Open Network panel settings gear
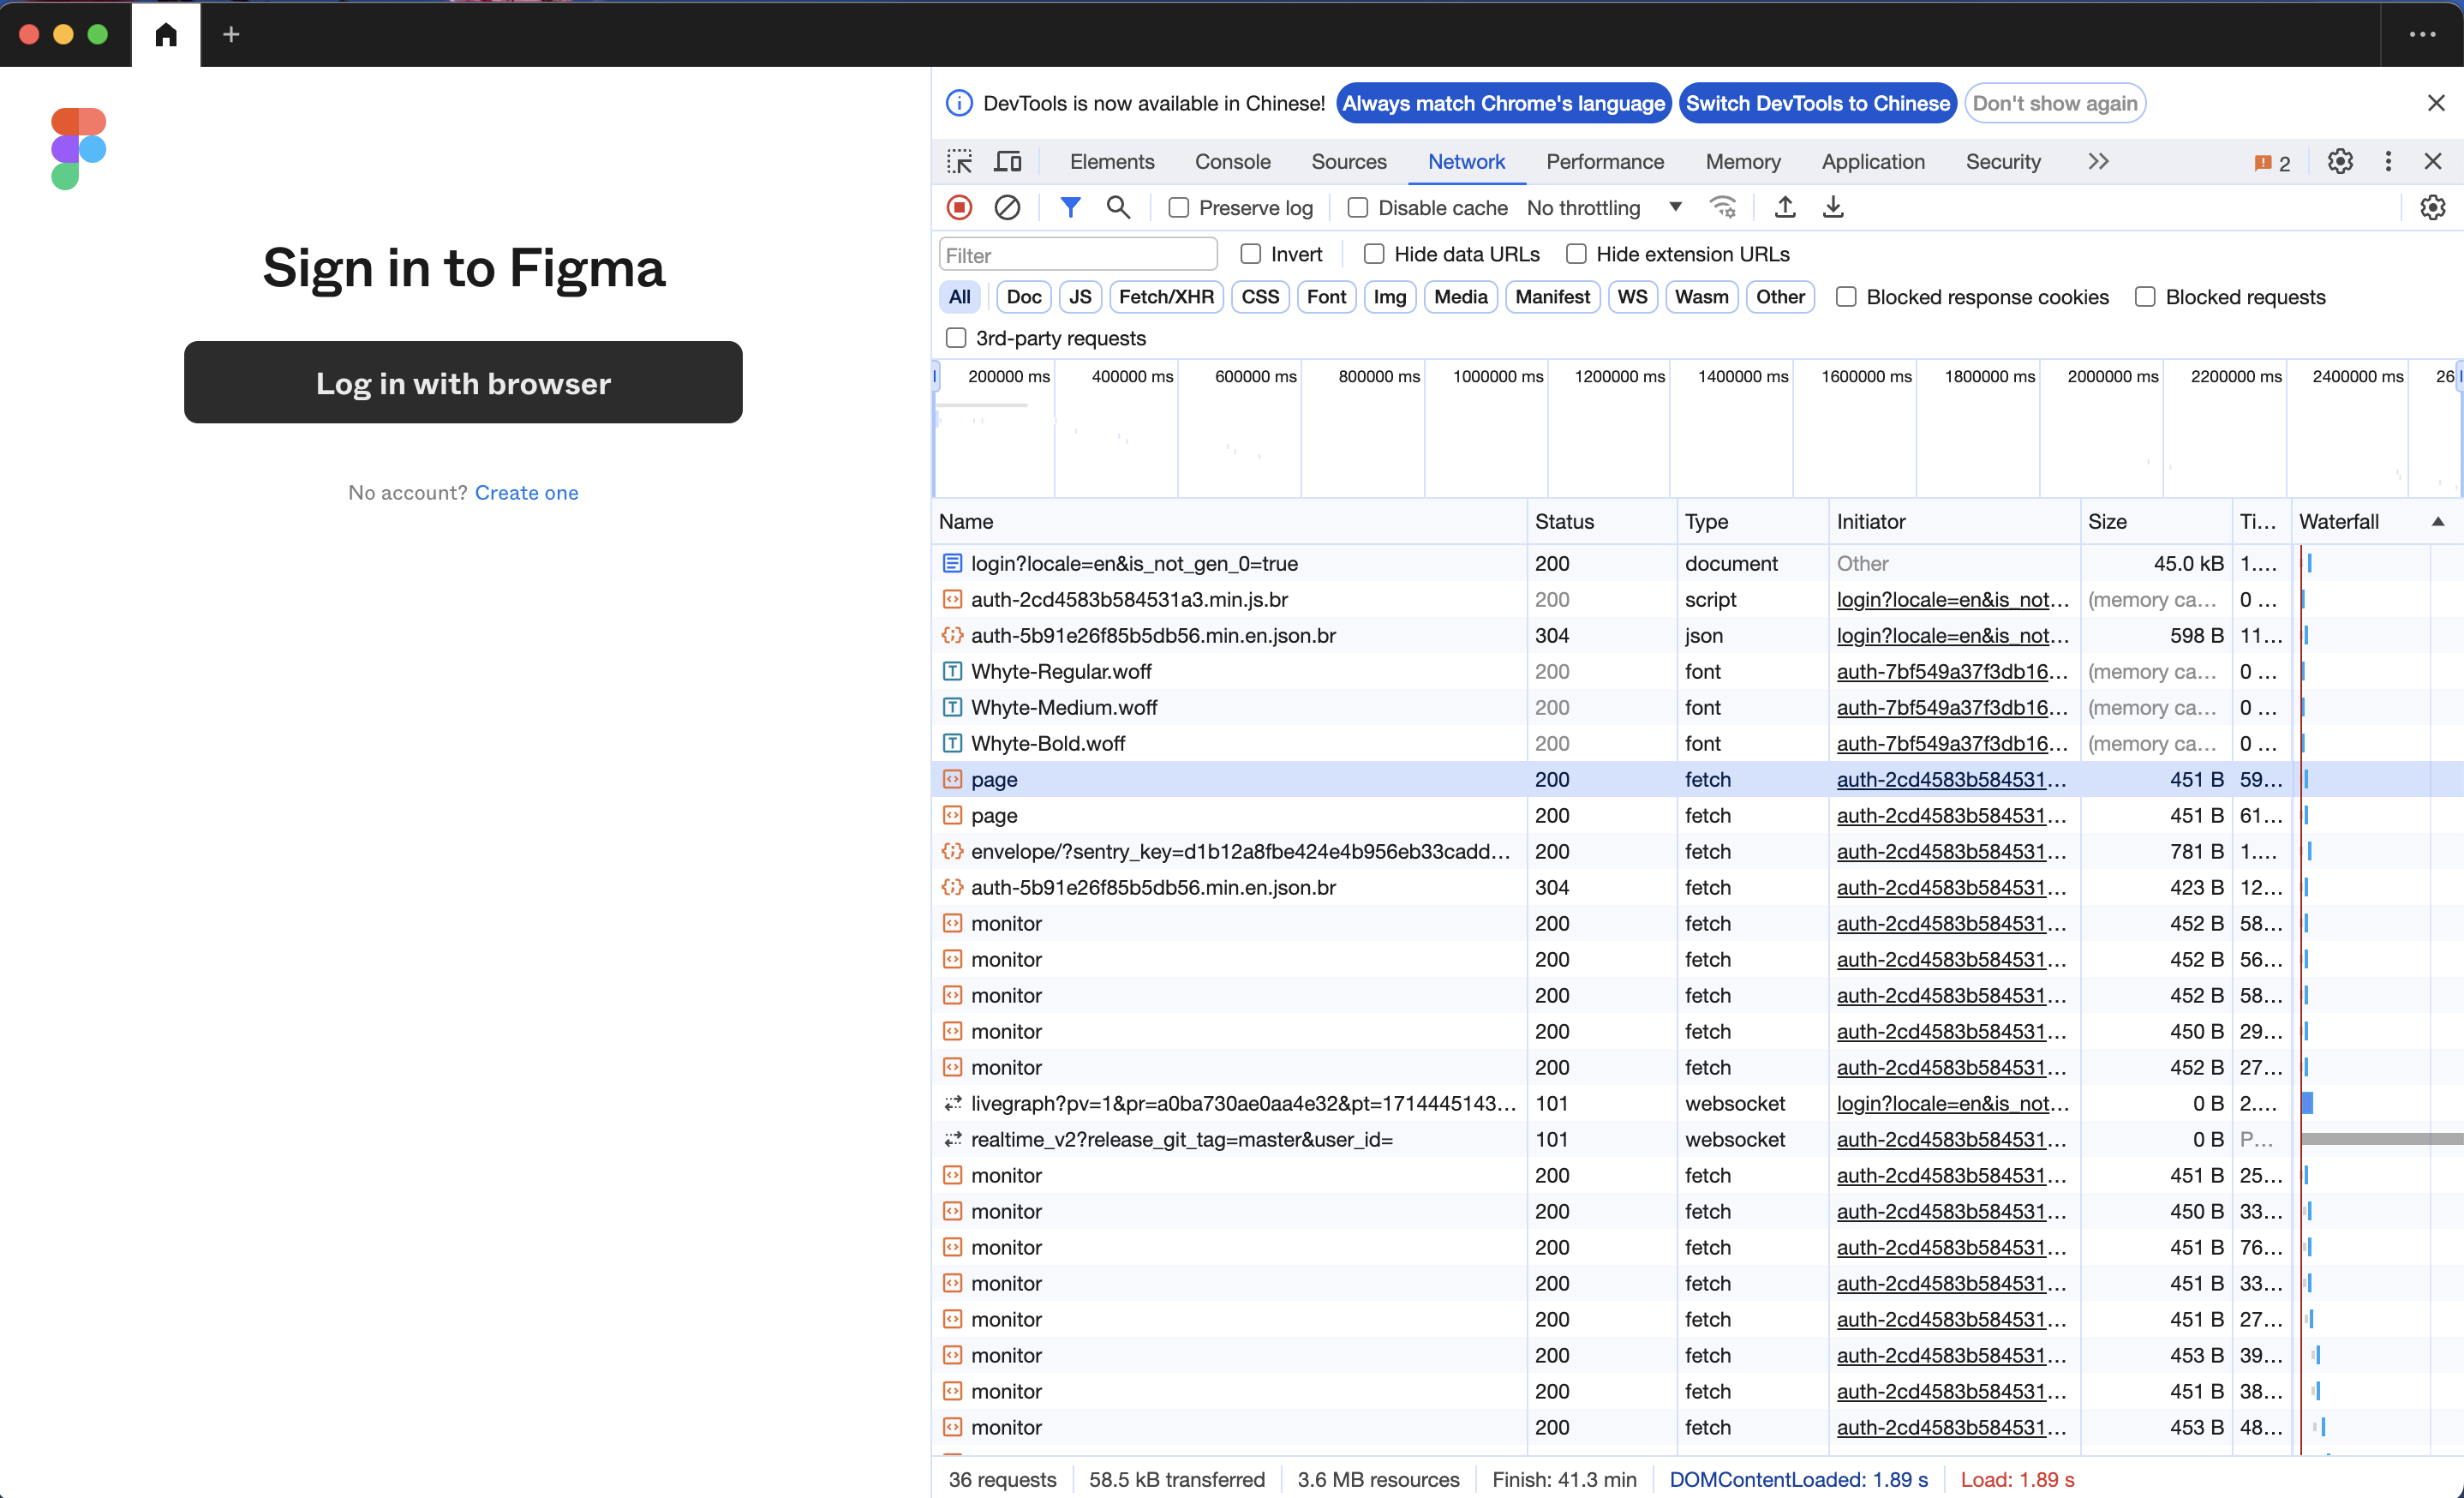 [x=2432, y=207]
